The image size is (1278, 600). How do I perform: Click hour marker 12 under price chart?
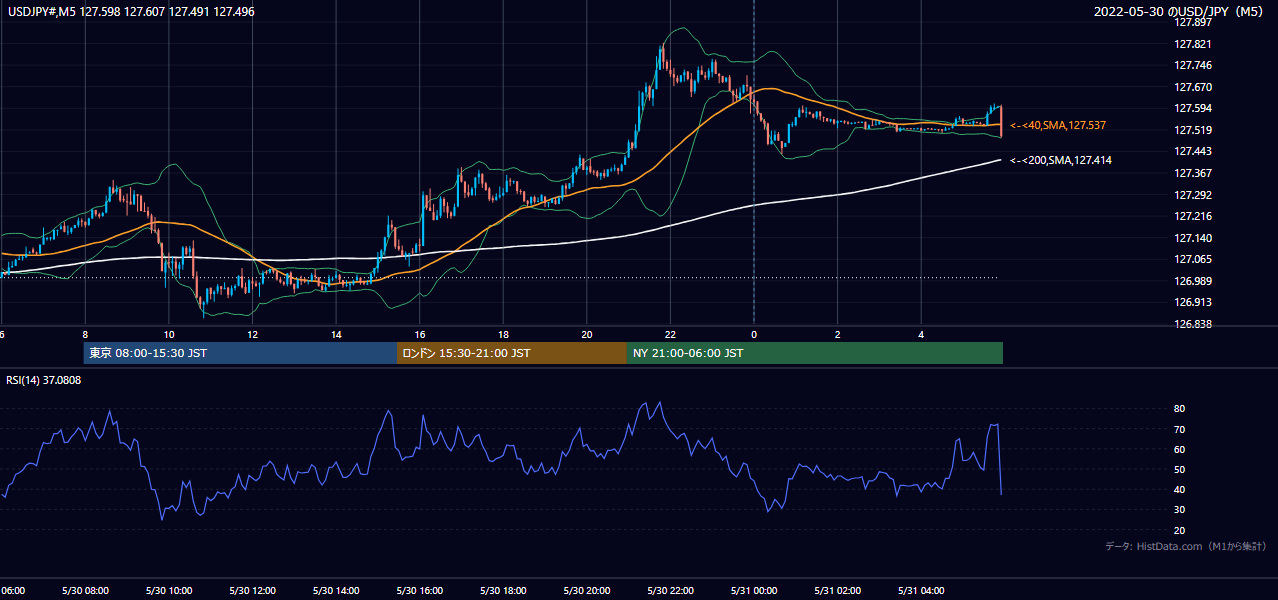(x=252, y=334)
